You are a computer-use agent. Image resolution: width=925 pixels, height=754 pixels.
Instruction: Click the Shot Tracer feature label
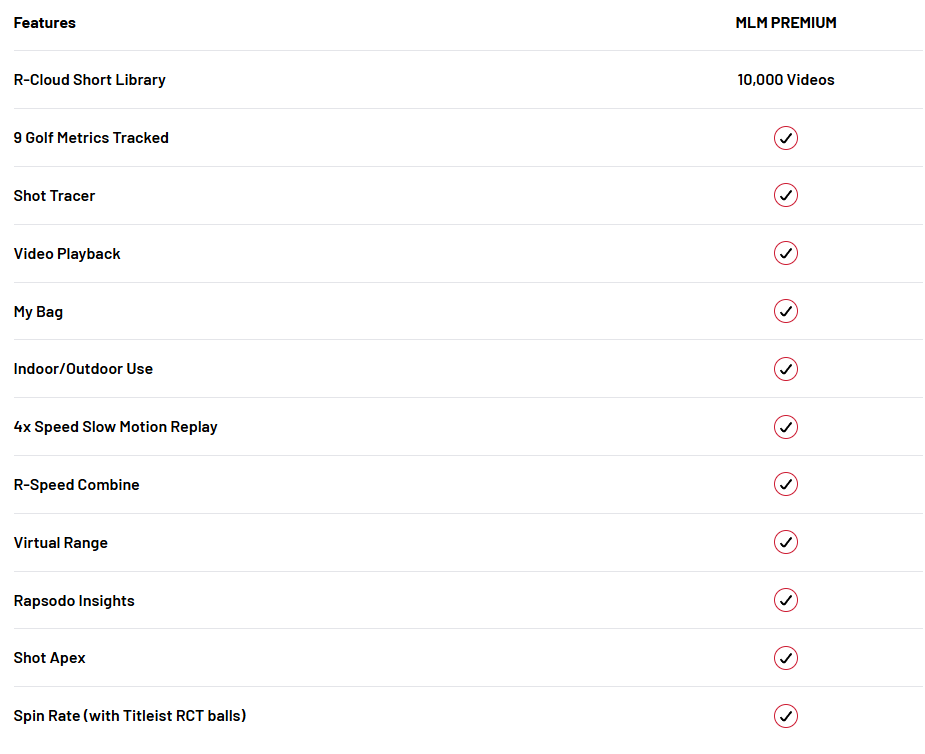[54, 195]
